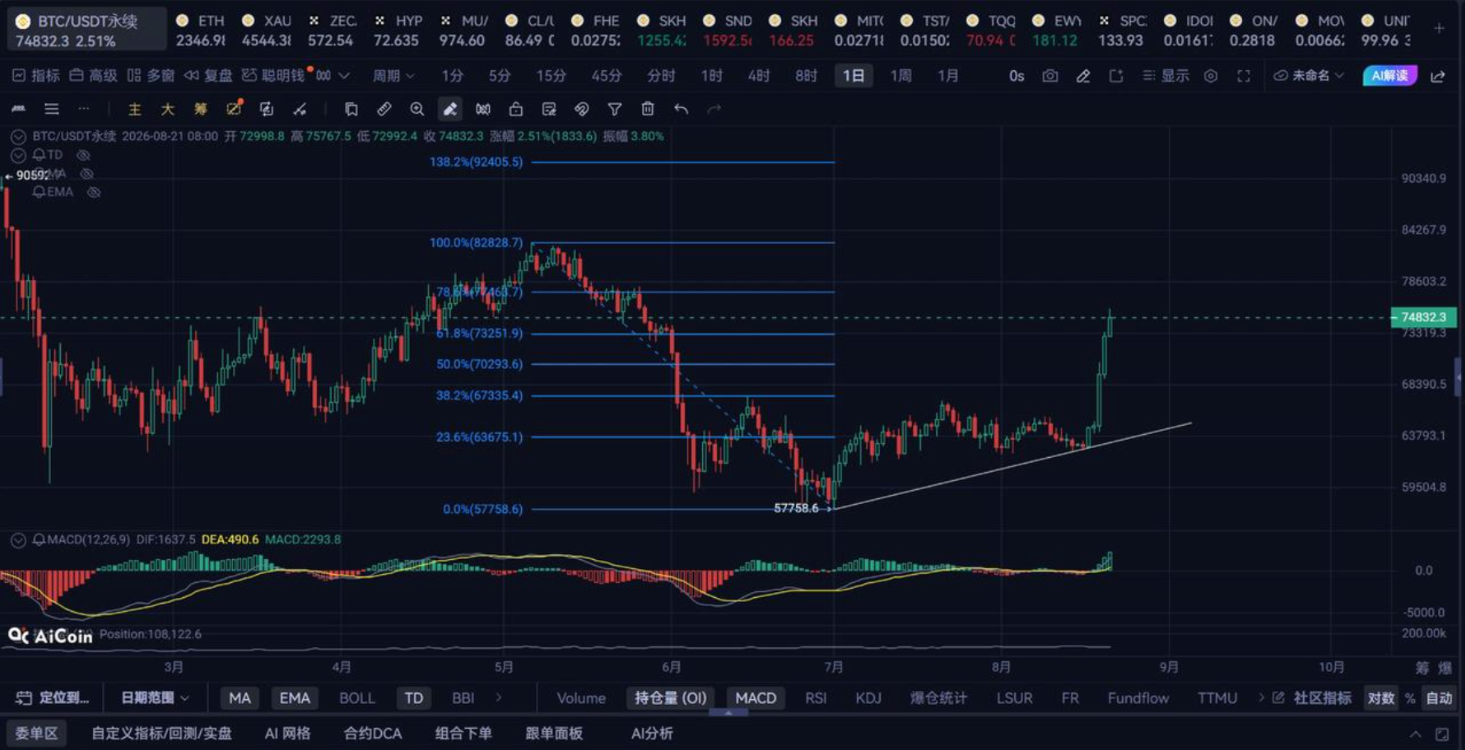Undo the last drawing action

point(681,109)
